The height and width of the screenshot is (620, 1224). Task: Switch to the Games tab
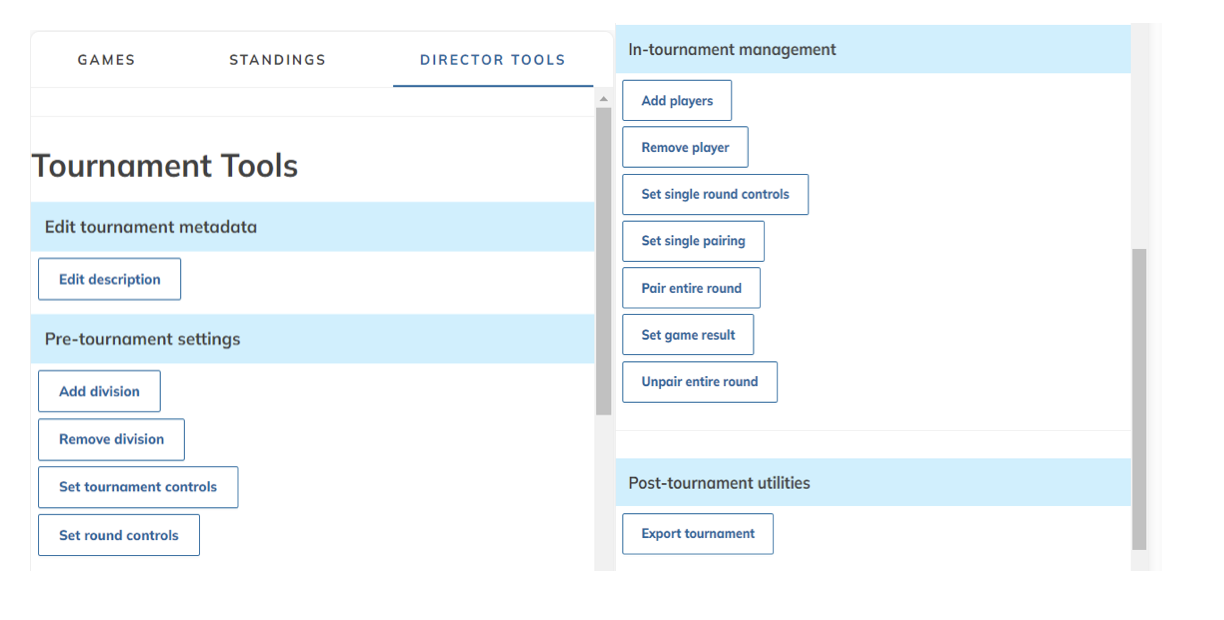[106, 60]
